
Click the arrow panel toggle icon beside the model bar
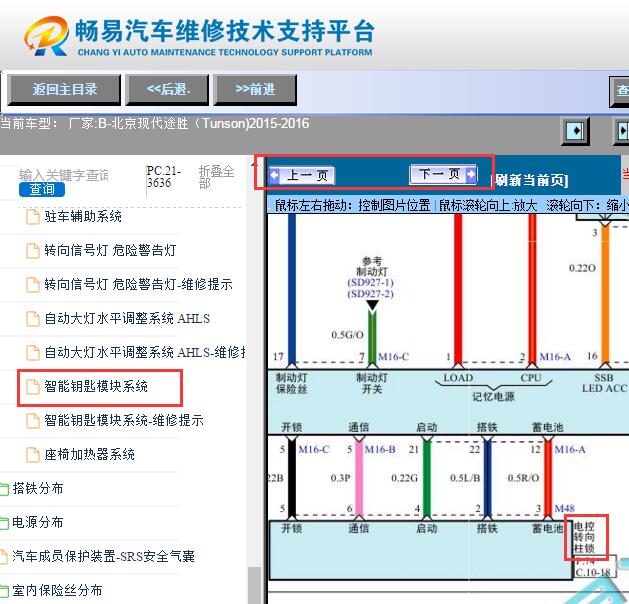pyautogui.click(x=575, y=130)
